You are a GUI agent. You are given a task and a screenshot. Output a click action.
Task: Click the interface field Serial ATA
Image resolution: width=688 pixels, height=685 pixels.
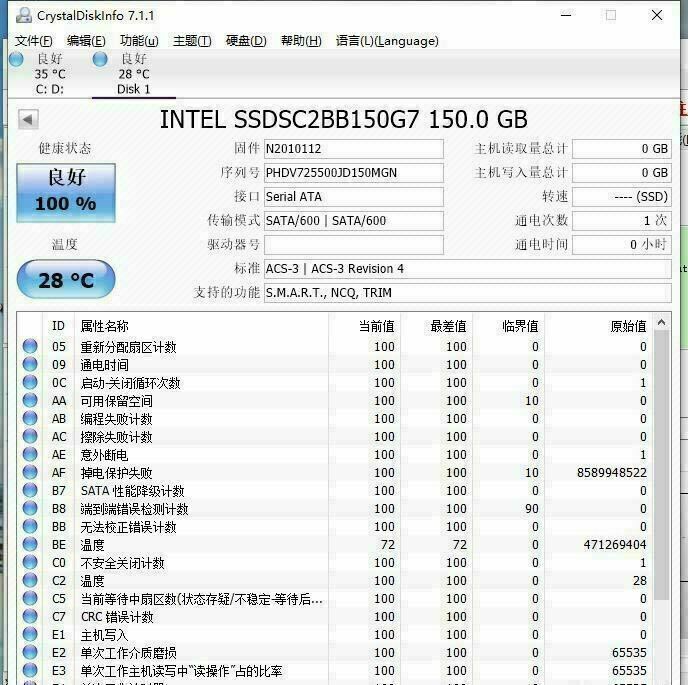[354, 197]
